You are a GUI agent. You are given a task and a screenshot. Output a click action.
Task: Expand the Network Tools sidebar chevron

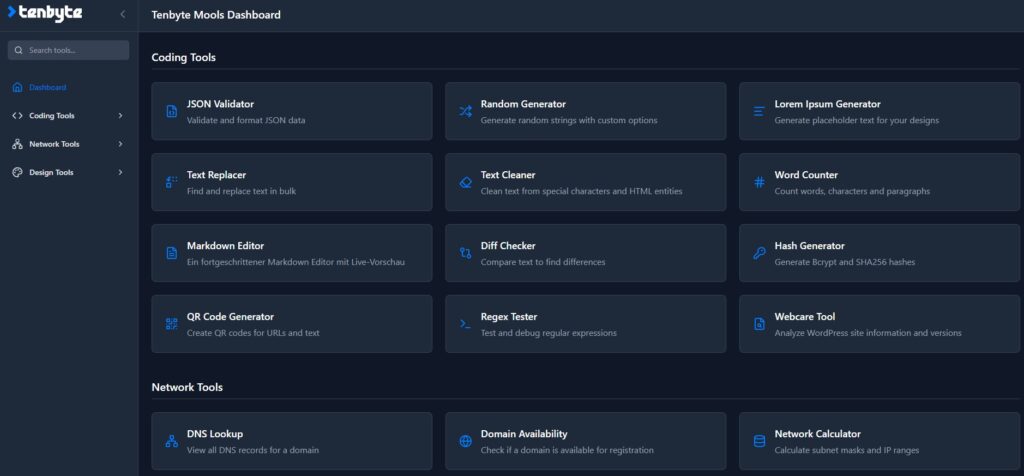coord(121,144)
